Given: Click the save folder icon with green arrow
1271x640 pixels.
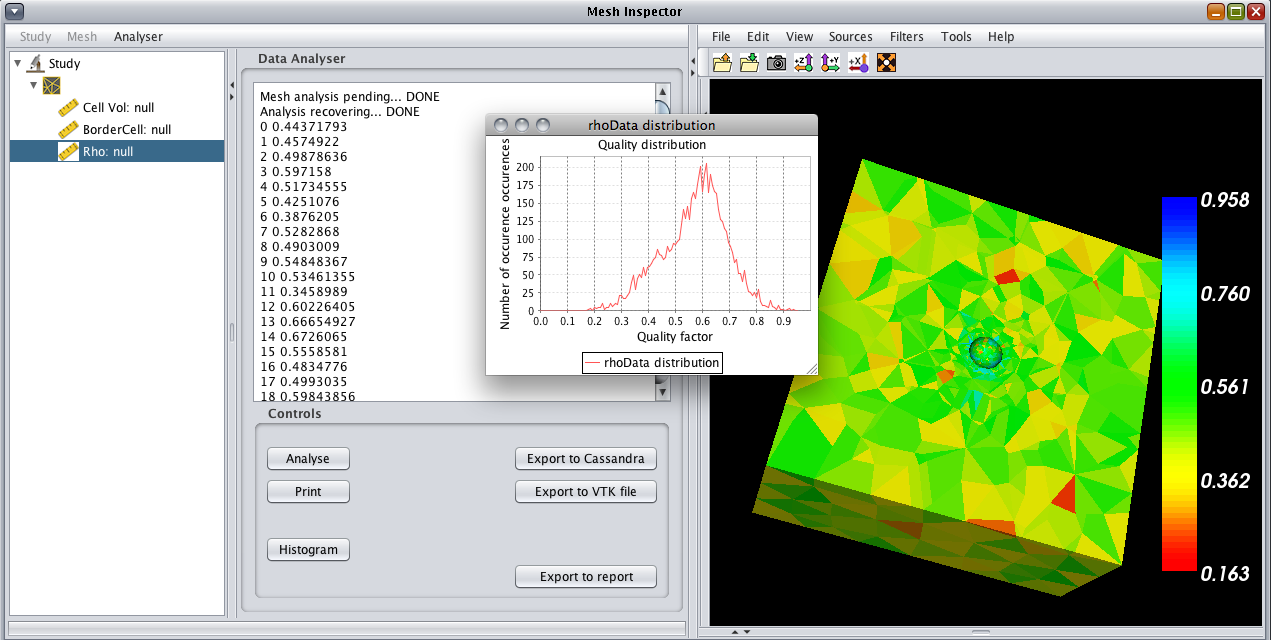Looking at the screenshot, I should tap(749, 63).
